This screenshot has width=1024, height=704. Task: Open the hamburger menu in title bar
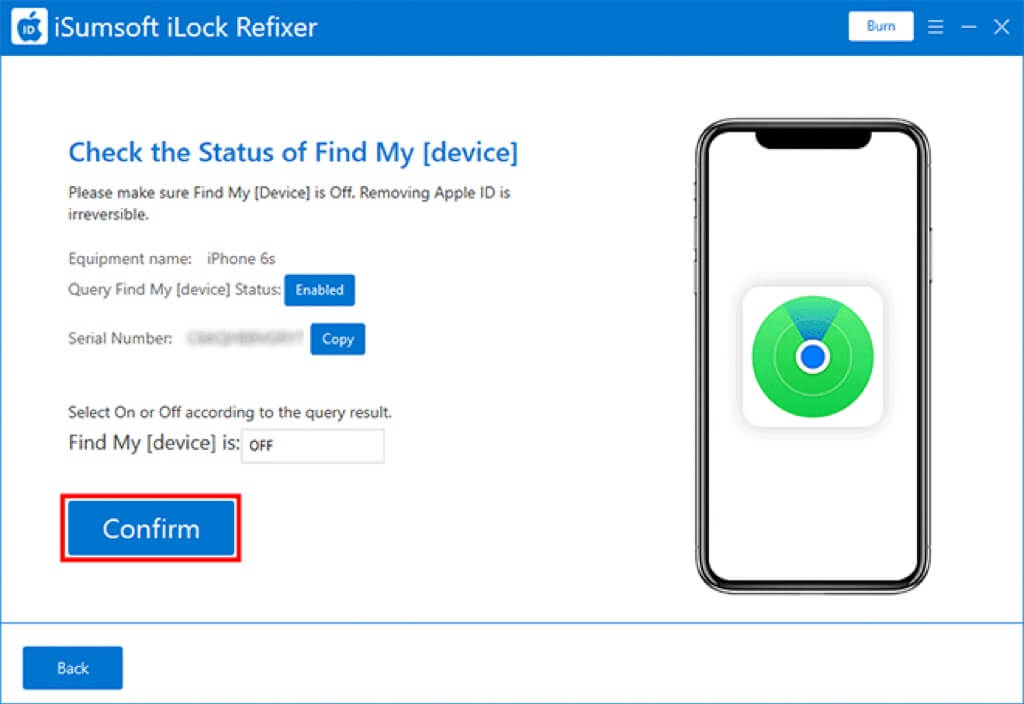tap(935, 27)
